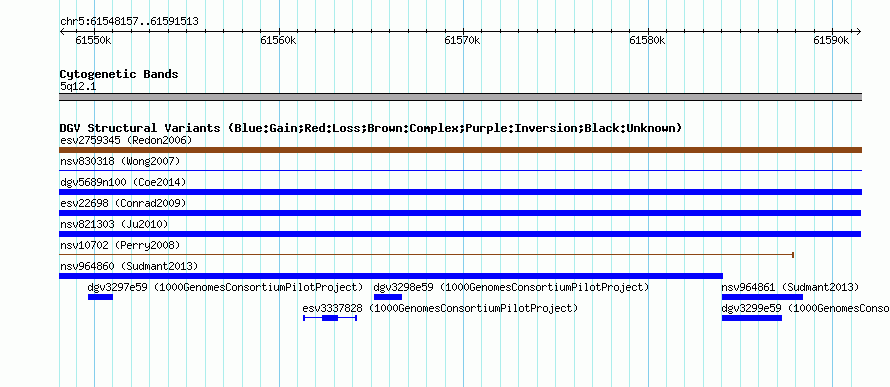Select the blue nsv821303 gain bar
Screen dimensions: 890x387
(x=460, y=234)
